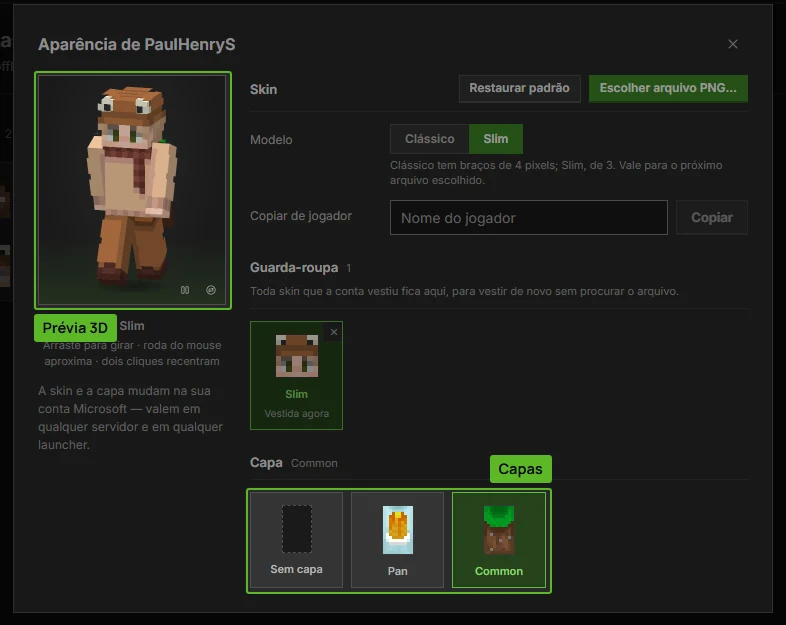Click the 'Vestida agora' status text
This screenshot has height=625, width=786.
point(297,413)
